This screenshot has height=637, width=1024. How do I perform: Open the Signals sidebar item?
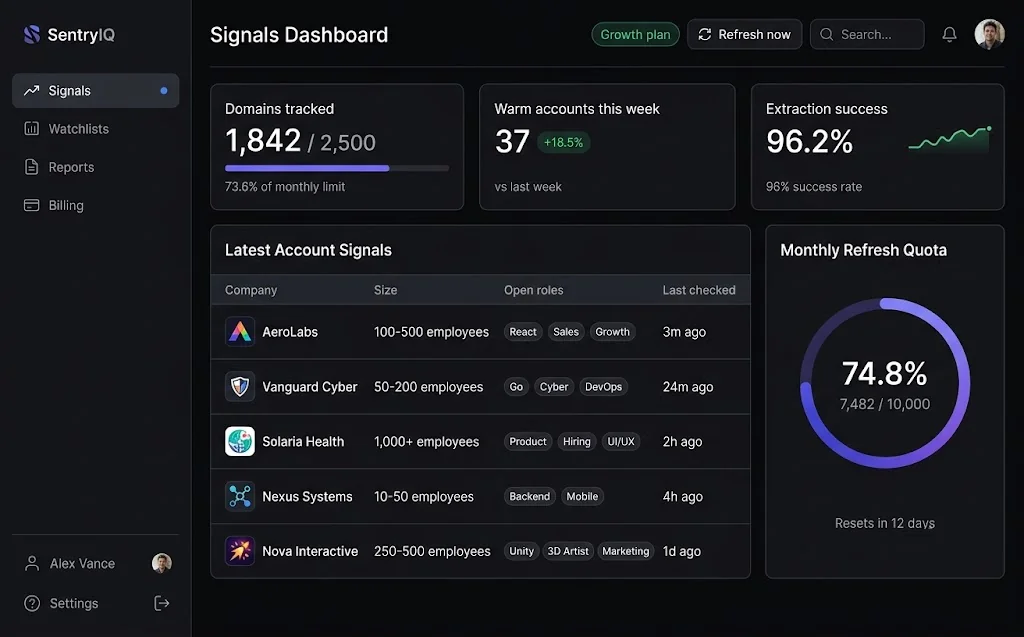click(95, 91)
